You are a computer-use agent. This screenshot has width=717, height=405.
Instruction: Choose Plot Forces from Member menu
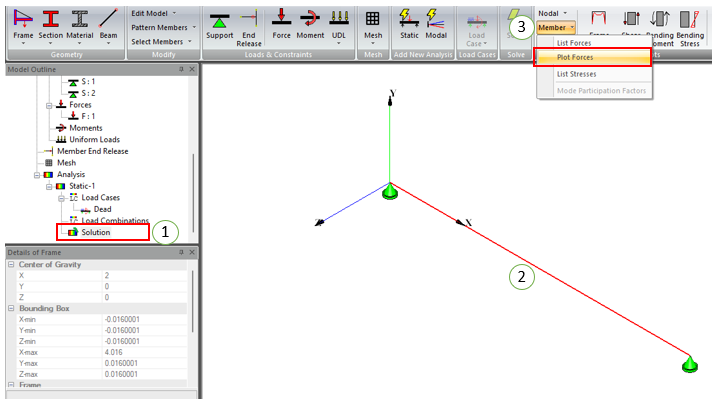pyautogui.click(x=576, y=58)
